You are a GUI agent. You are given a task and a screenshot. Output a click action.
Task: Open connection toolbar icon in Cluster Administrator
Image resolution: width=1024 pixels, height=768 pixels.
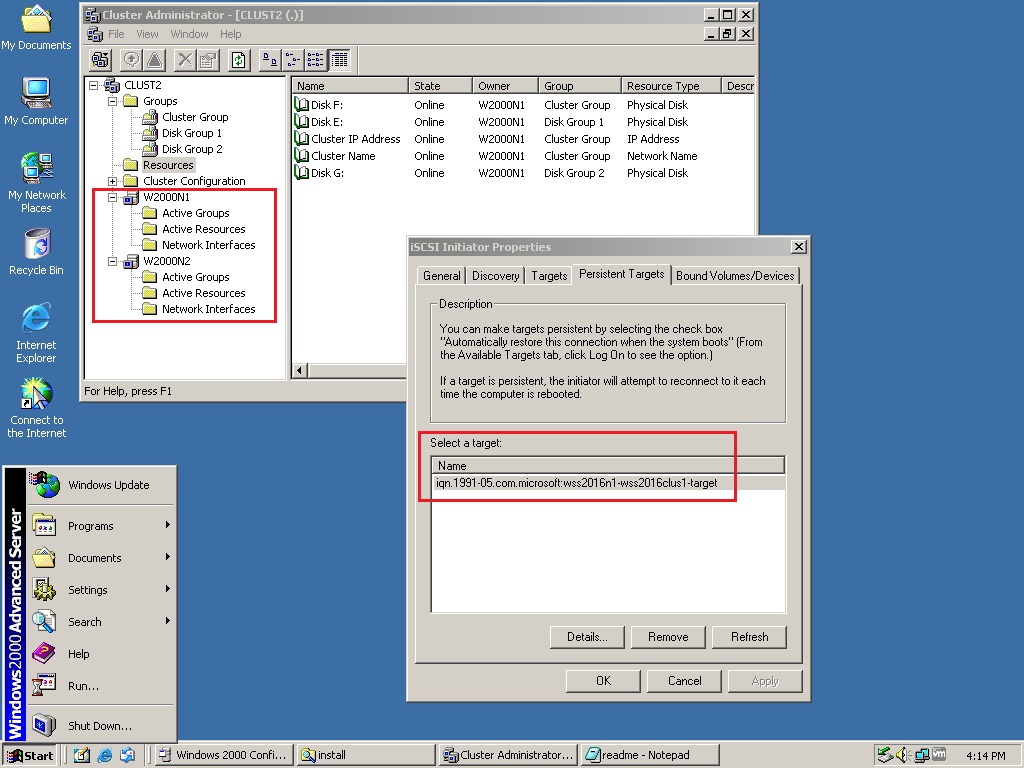tap(100, 60)
